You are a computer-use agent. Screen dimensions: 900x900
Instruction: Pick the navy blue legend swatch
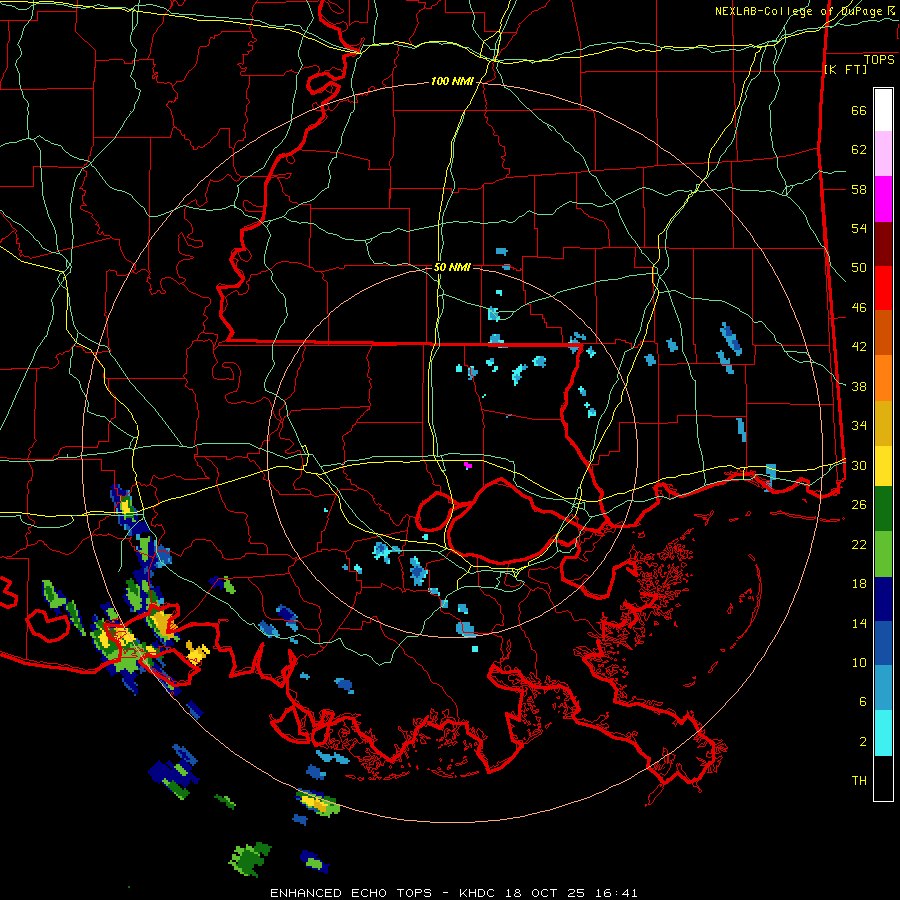[883, 599]
